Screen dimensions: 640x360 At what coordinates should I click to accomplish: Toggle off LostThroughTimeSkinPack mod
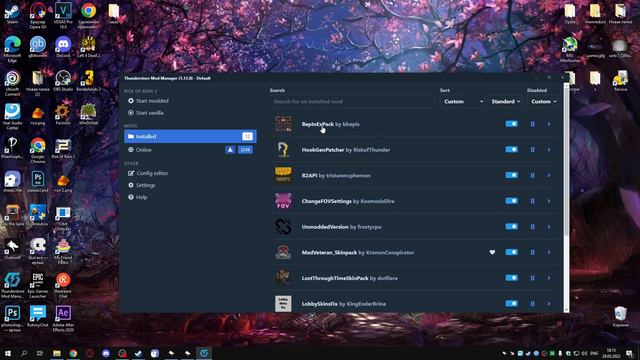511,278
